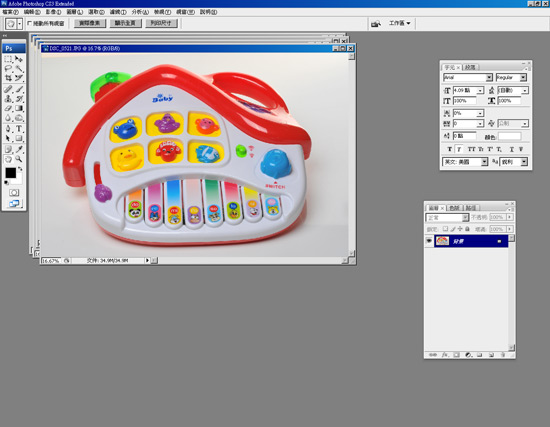The width and height of the screenshot is (550, 427).
Task: Enable the scroll all windows checkbox
Action: pos(30,23)
